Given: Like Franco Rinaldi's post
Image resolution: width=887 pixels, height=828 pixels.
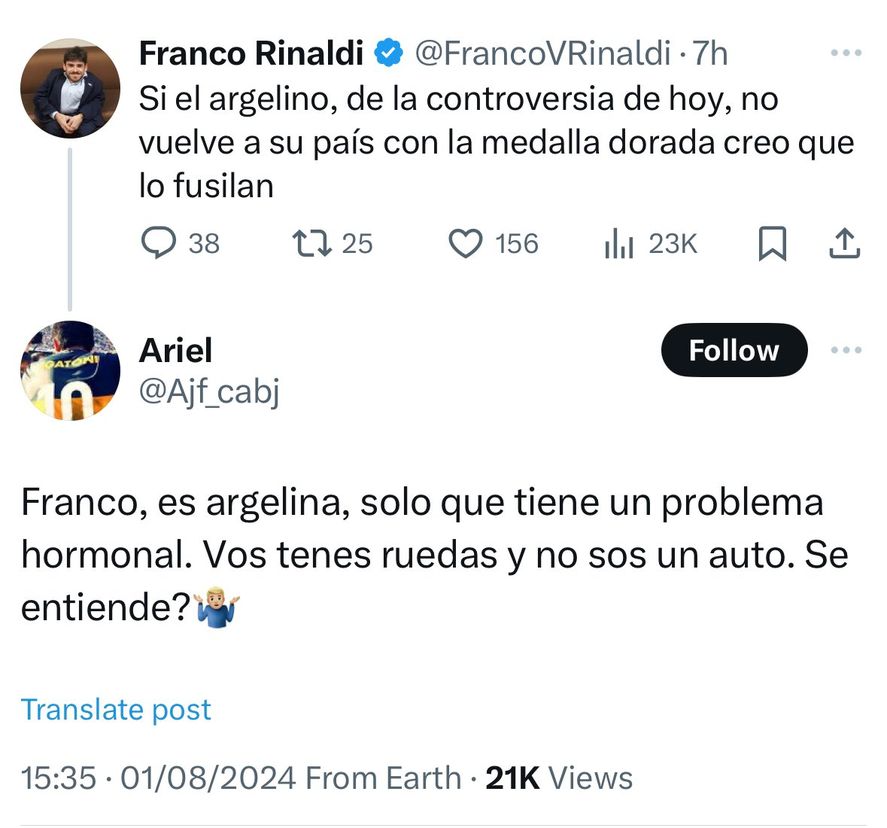Looking at the screenshot, I should [x=465, y=243].
